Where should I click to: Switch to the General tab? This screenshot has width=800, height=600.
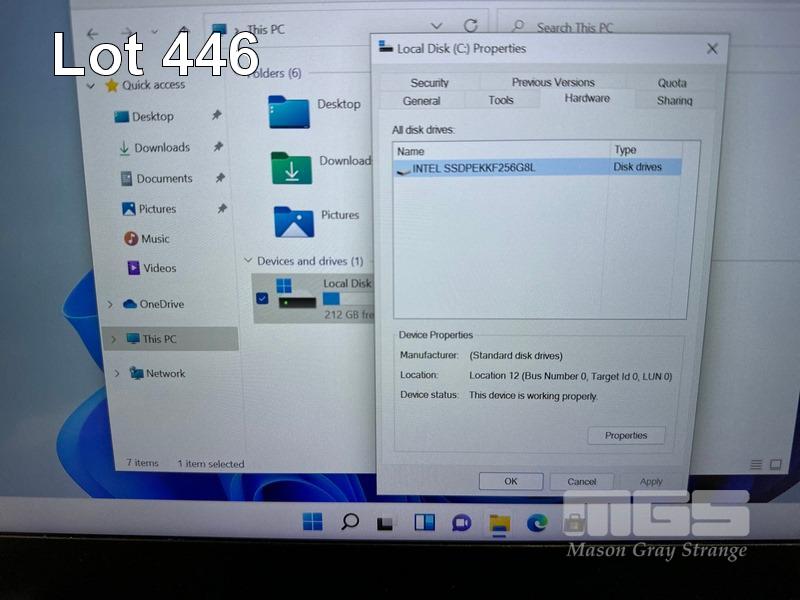click(421, 101)
